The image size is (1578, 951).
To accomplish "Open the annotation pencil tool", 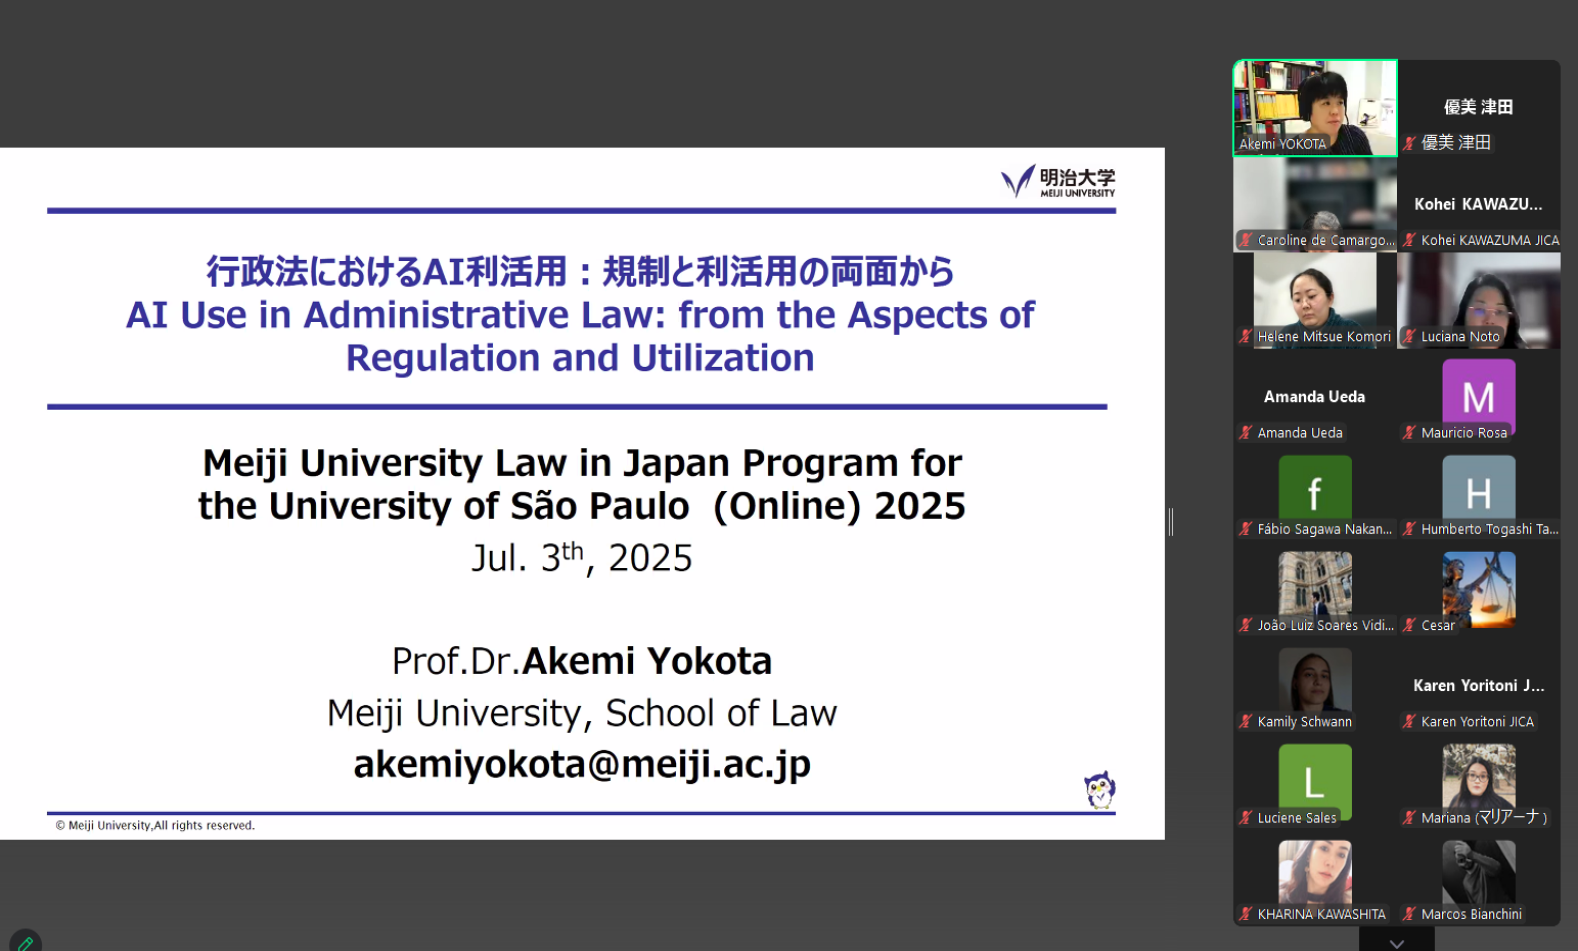I will point(24,942).
